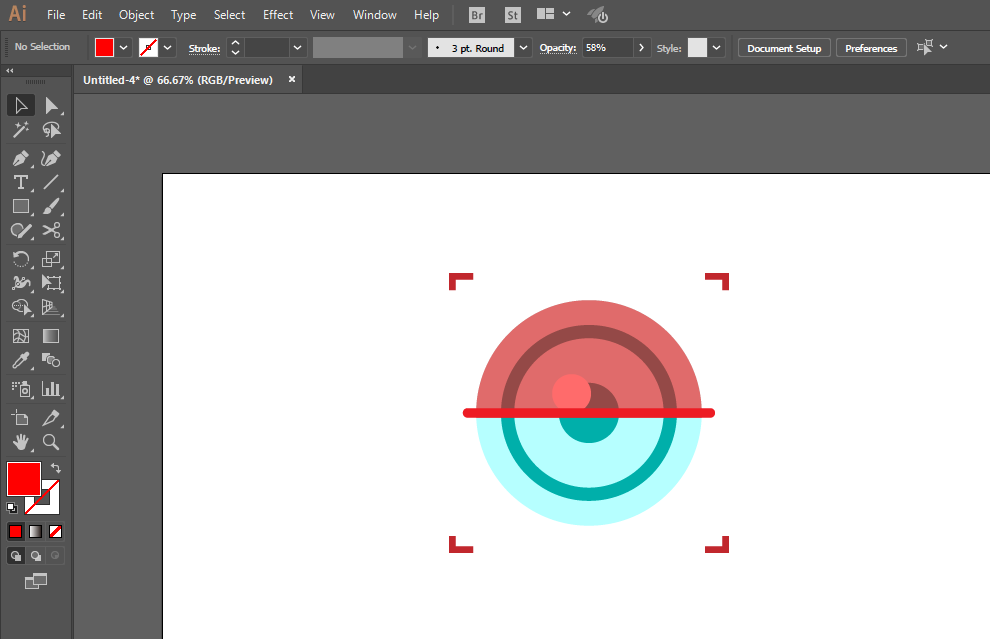The image size is (990, 639).
Task: Select the Eyedropper tool
Action: tap(20, 361)
